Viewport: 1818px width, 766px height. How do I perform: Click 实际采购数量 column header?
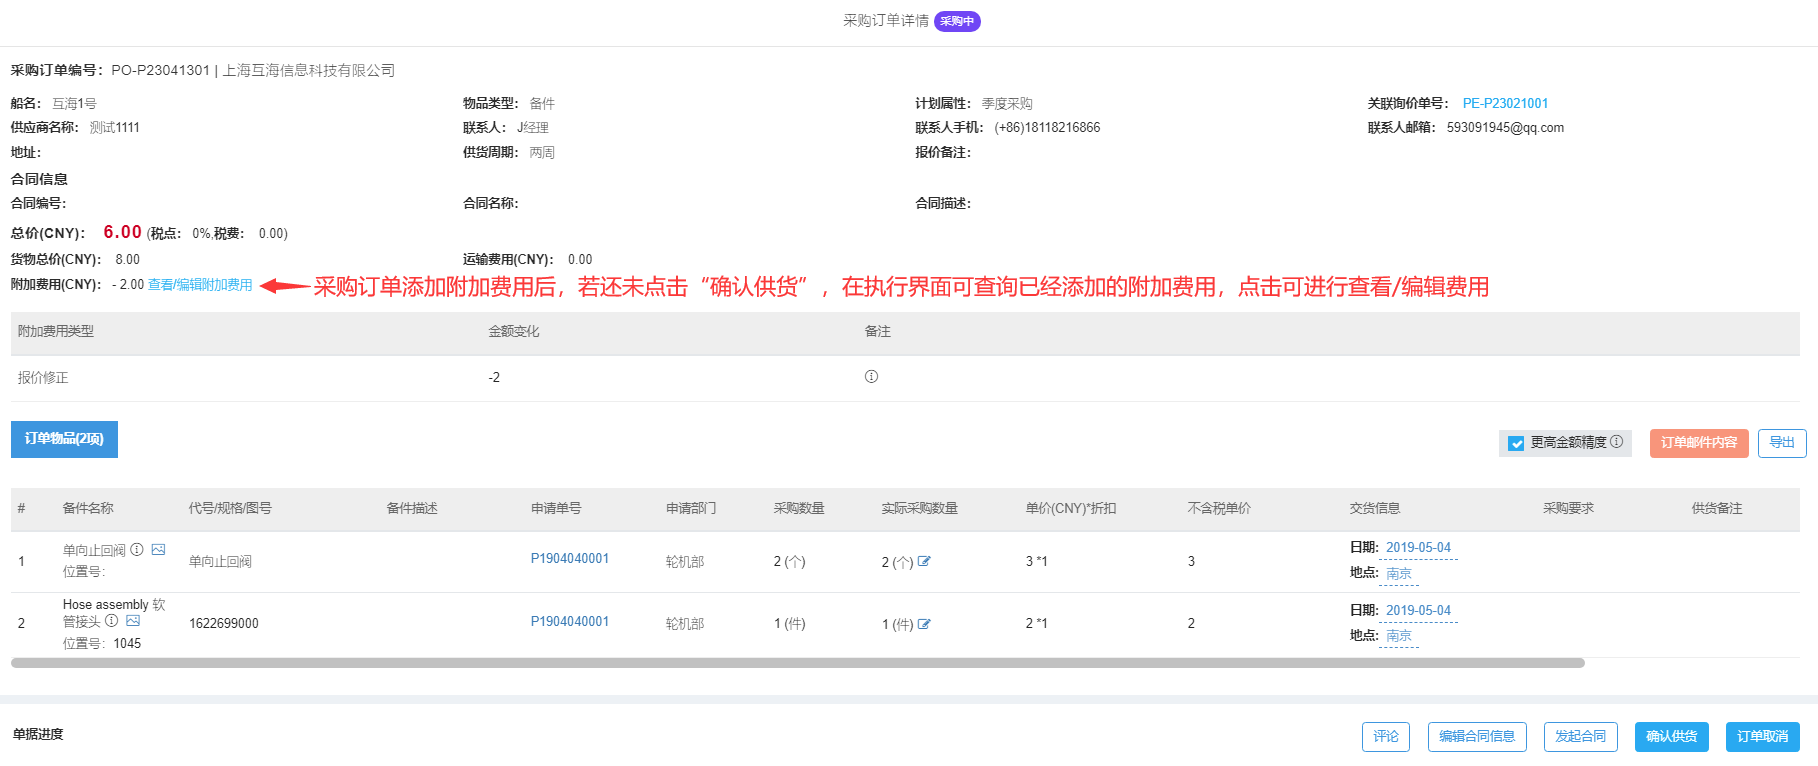point(919,509)
